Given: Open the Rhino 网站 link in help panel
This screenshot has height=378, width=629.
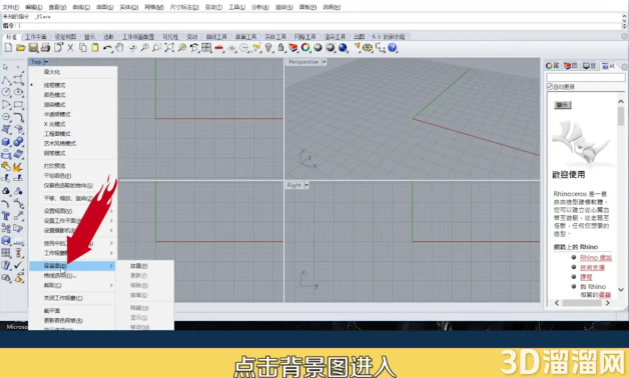Looking at the screenshot, I should click(596, 258).
